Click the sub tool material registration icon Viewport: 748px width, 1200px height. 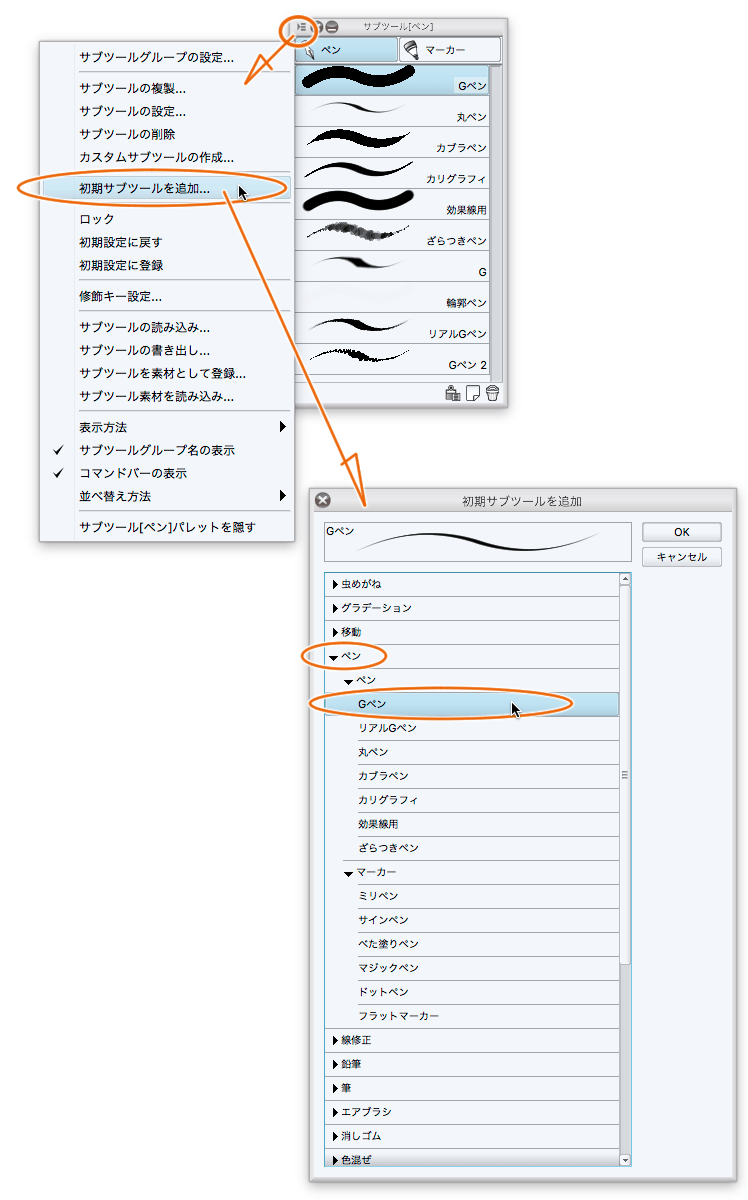click(453, 393)
